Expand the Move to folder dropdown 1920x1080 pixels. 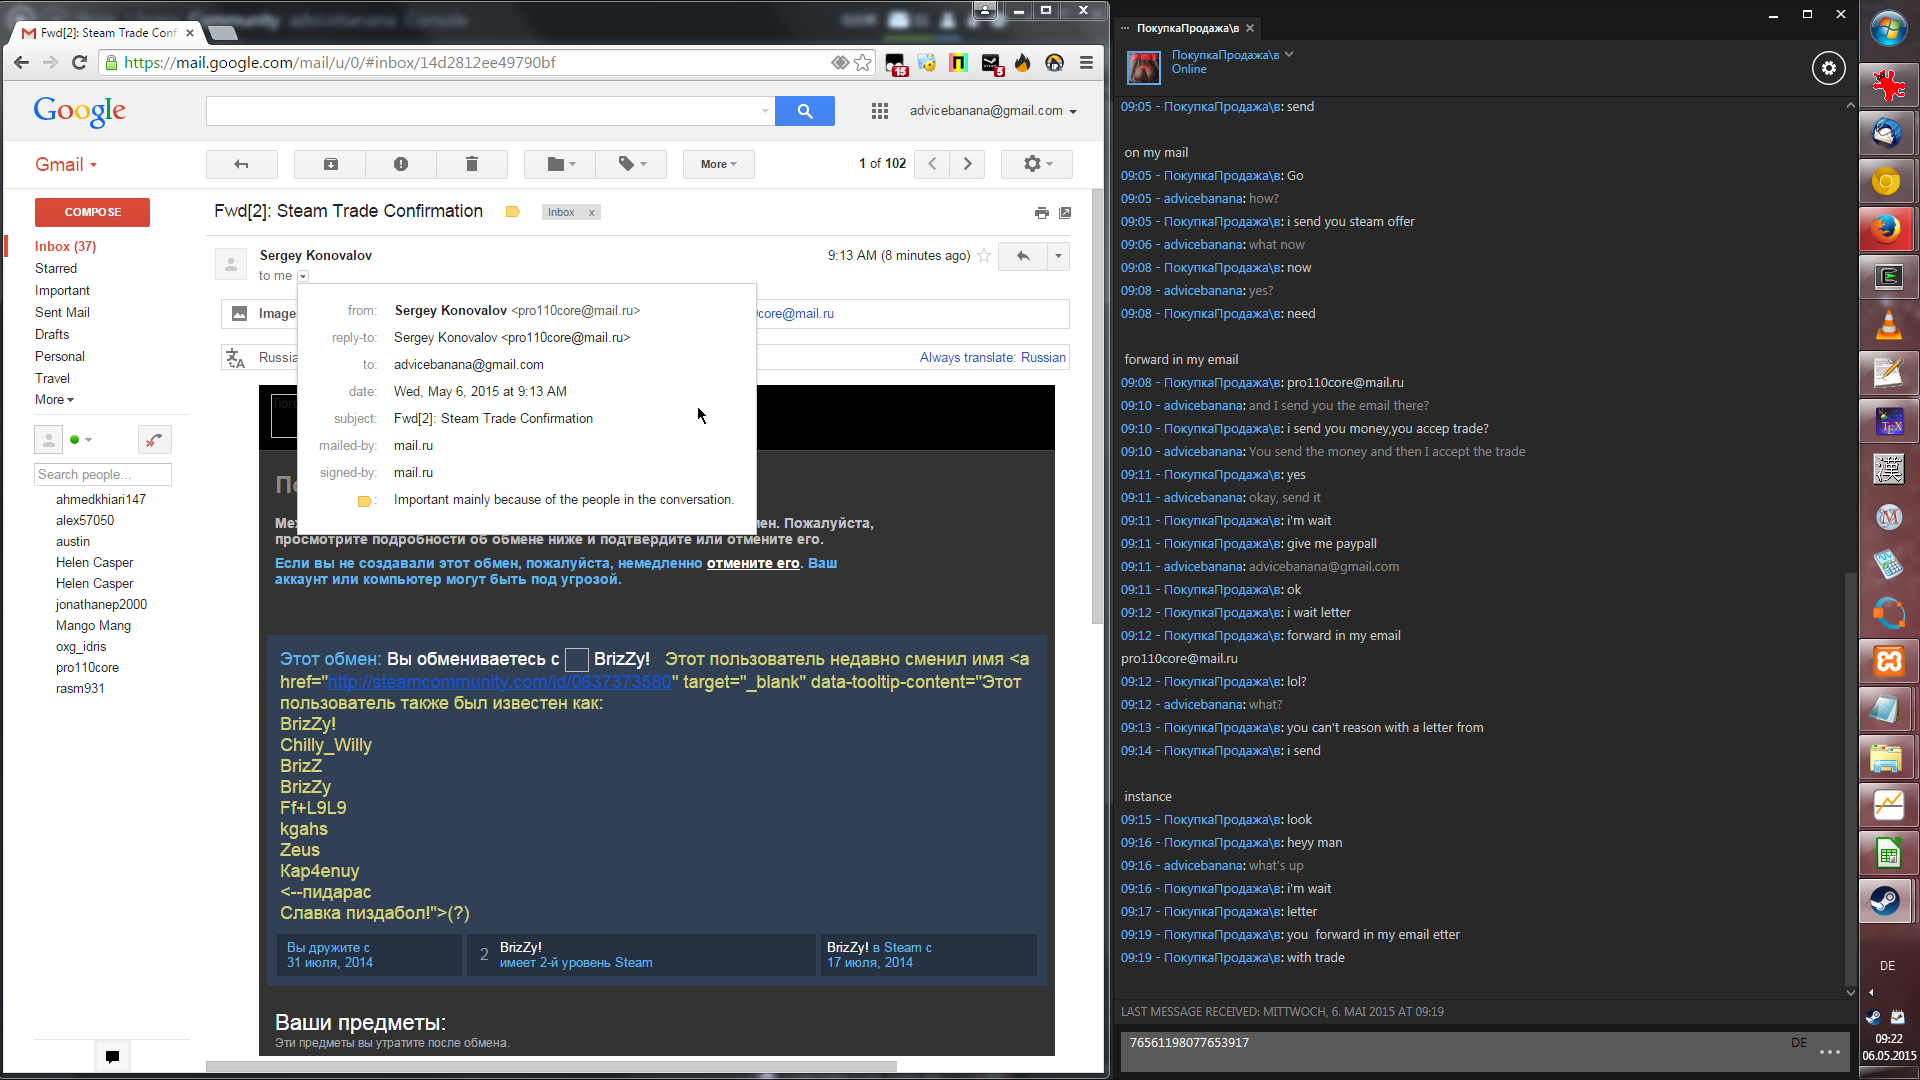[561, 164]
